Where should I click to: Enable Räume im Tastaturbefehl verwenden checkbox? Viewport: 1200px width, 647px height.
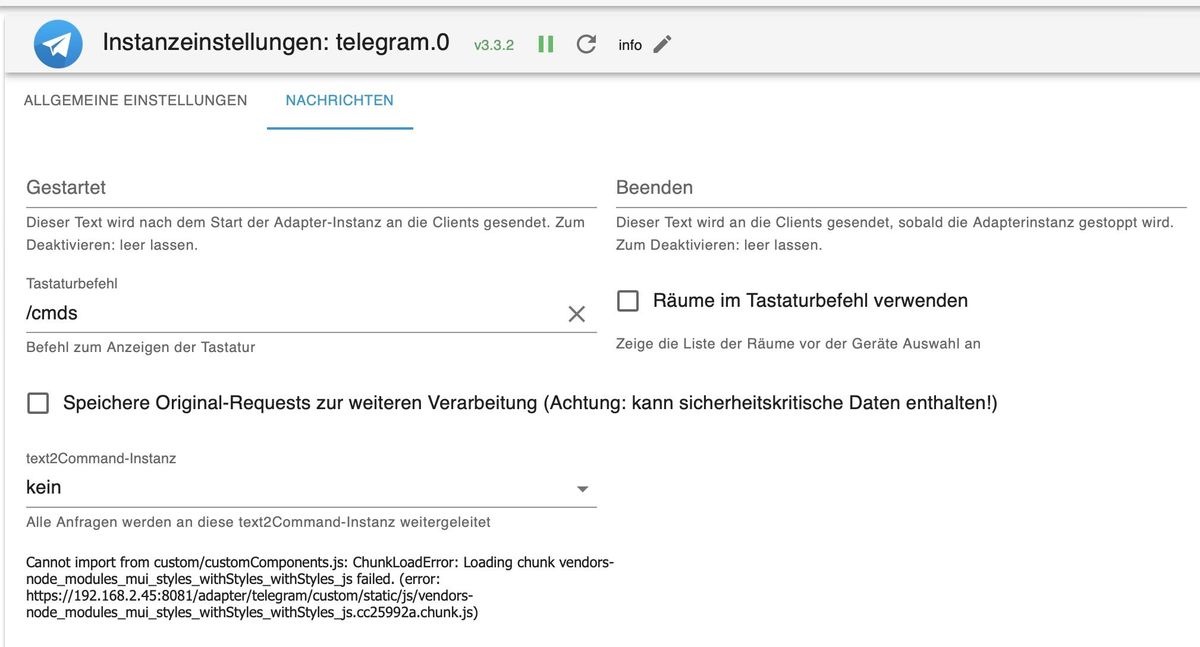point(628,301)
